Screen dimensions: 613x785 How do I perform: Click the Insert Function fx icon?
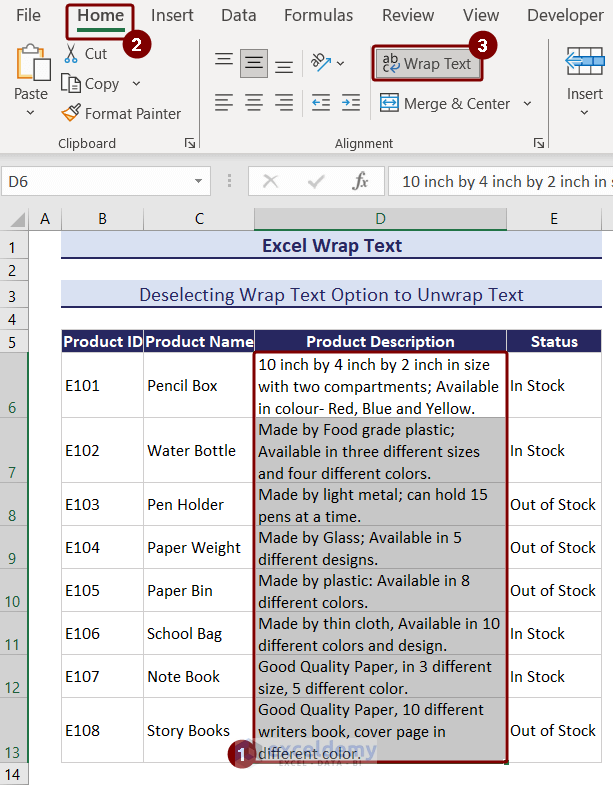coord(361,181)
